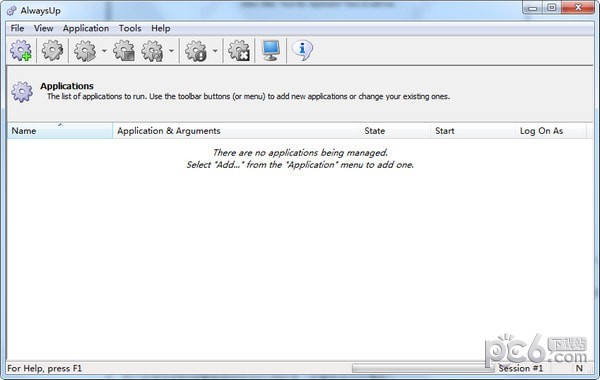Image resolution: width=600 pixels, height=380 pixels.
Task: Click the blue info speech bubble icon
Action: click(x=302, y=51)
